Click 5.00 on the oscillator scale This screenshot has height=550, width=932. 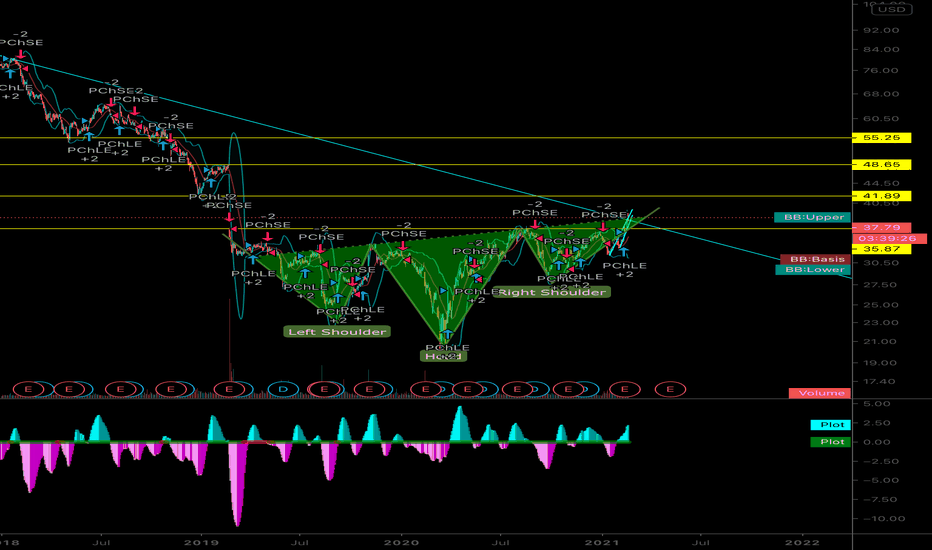879,404
